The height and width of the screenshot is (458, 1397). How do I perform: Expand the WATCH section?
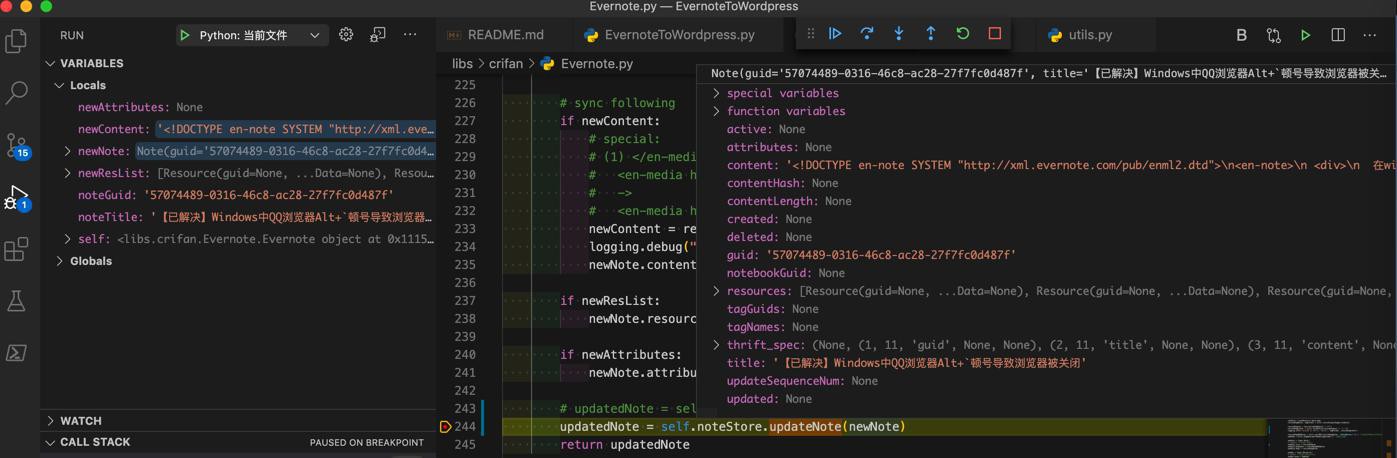coord(51,421)
